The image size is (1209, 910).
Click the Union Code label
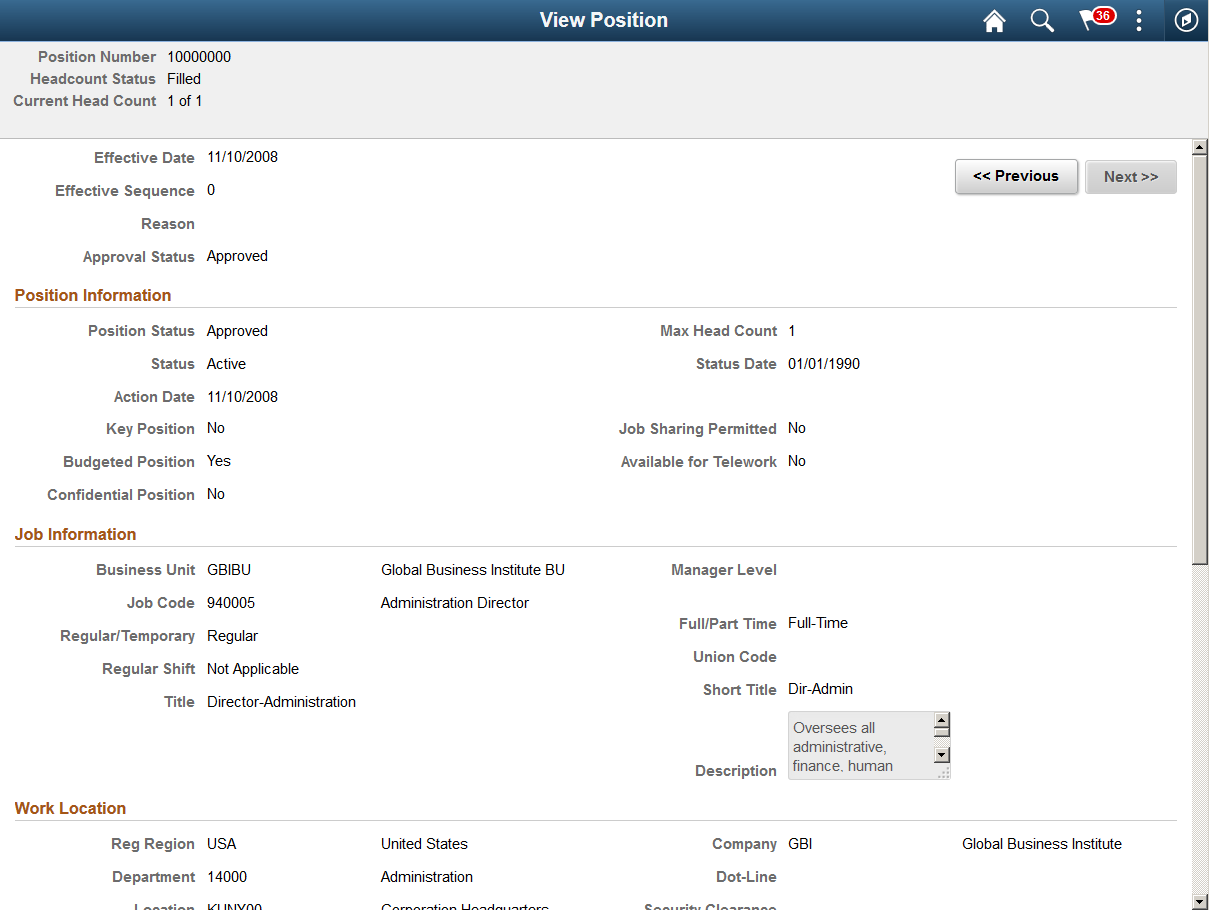[x=735, y=657]
